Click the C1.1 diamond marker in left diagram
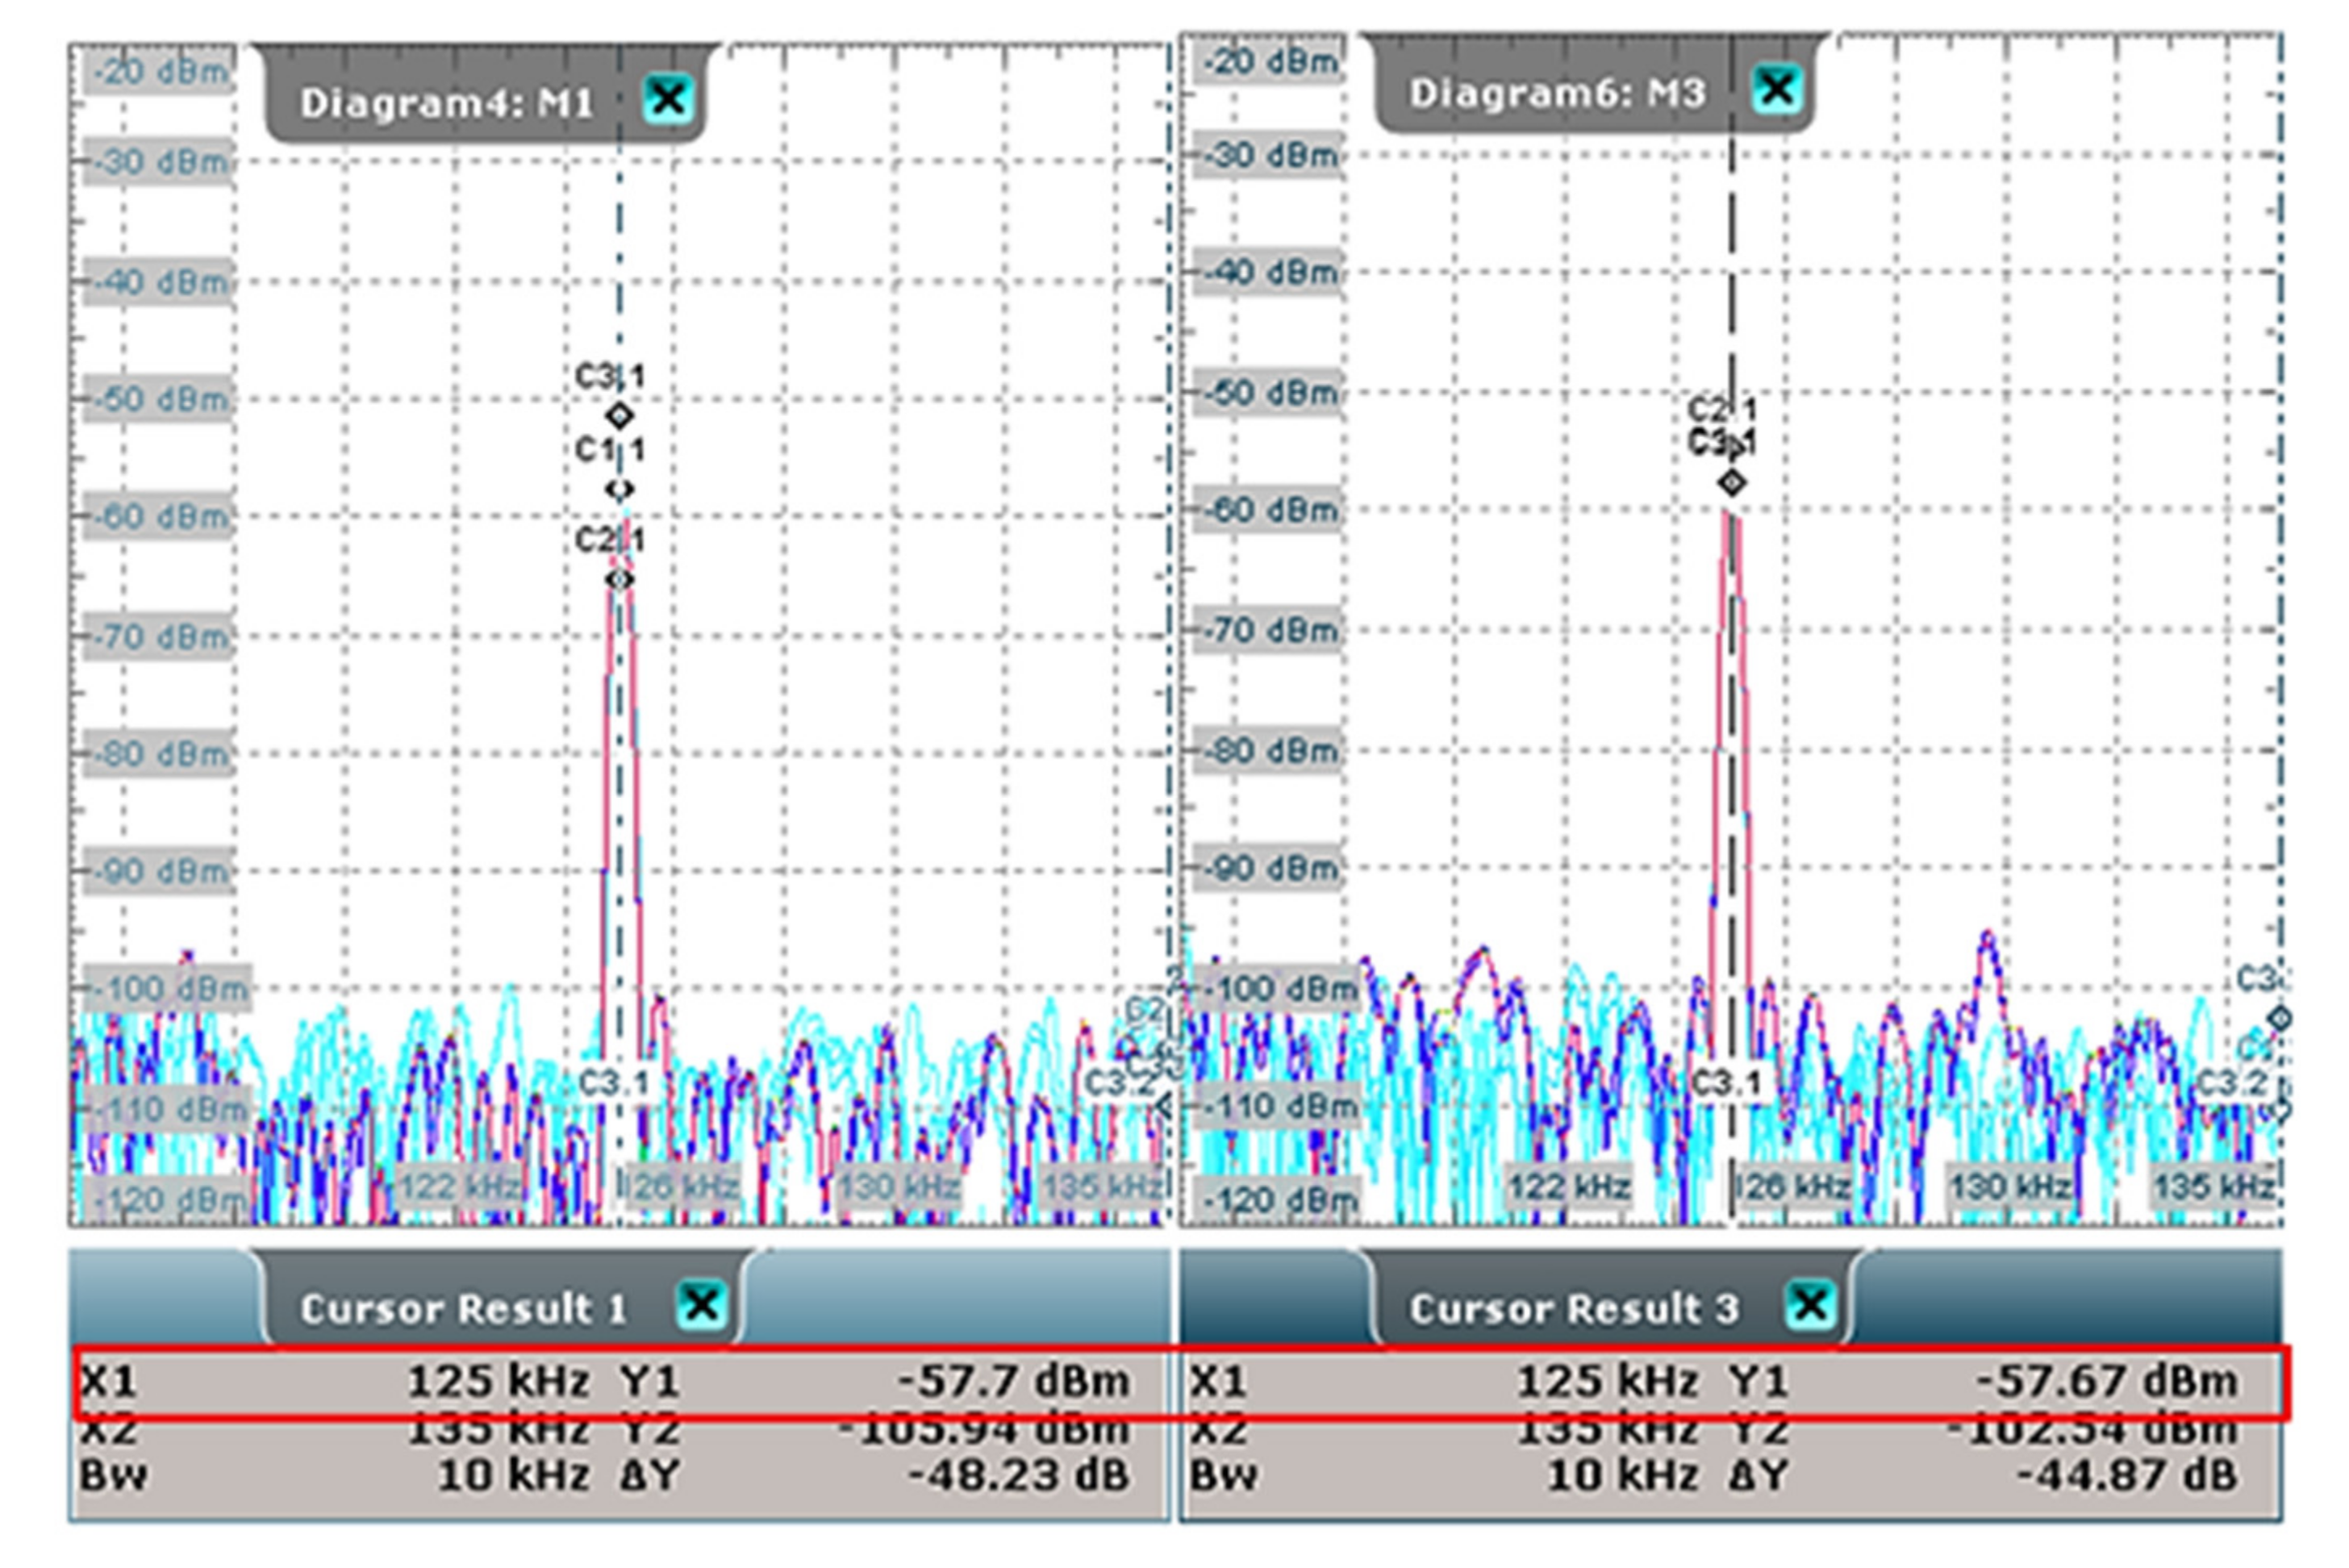Screen dimensions: 2349x1568 pos(620,489)
